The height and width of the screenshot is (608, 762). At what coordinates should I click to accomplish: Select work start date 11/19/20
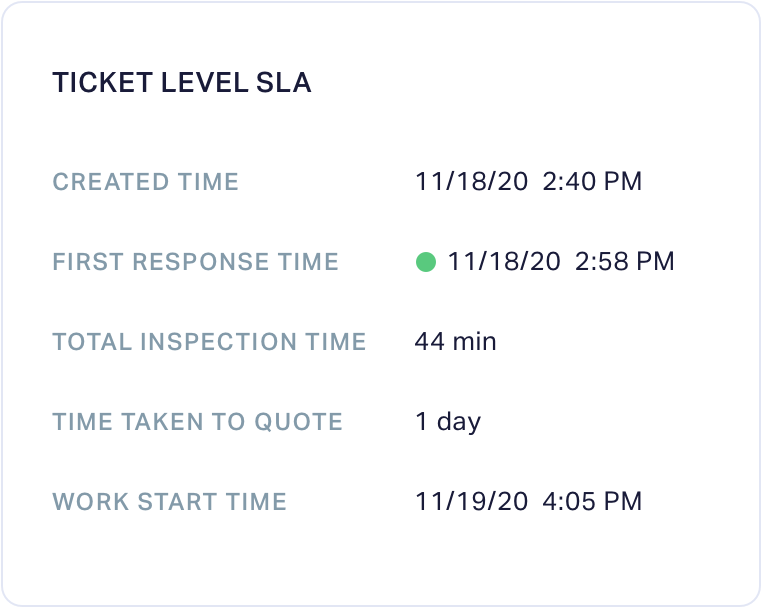(x=471, y=501)
